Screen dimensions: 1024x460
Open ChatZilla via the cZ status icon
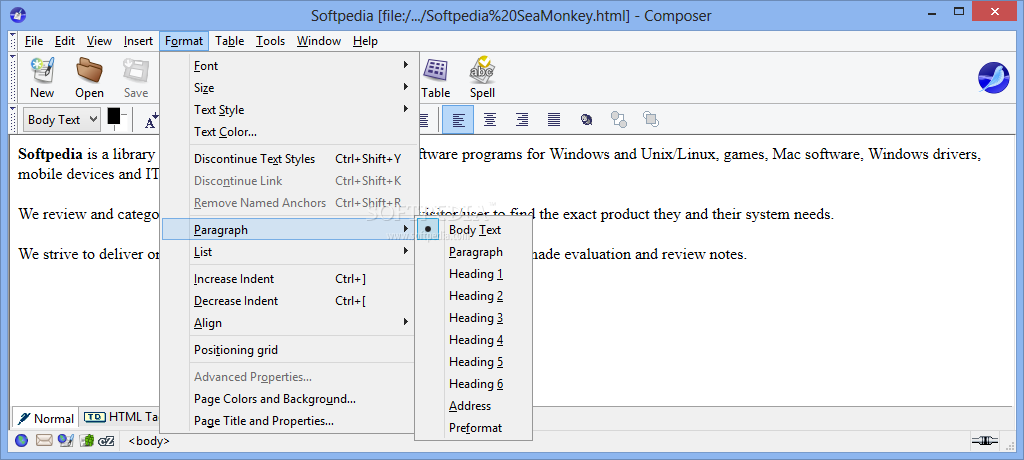[x=106, y=441]
